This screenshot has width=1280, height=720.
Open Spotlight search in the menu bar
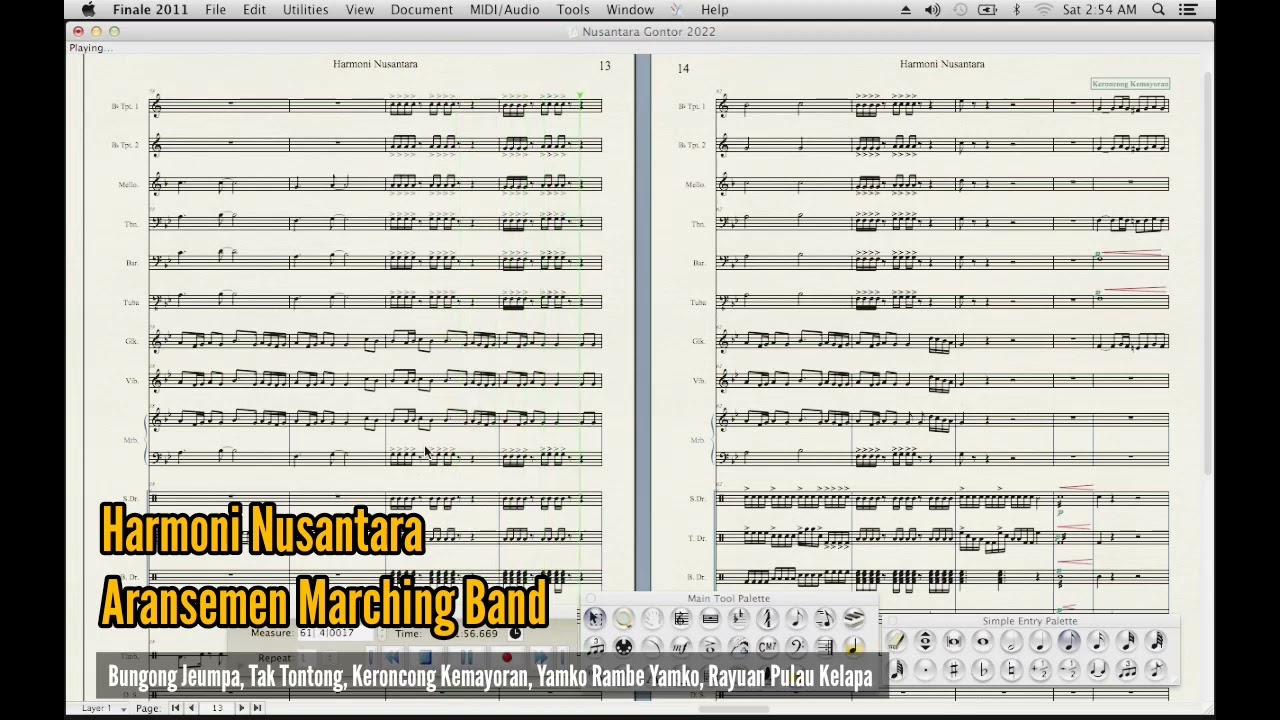click(1158, 10)
